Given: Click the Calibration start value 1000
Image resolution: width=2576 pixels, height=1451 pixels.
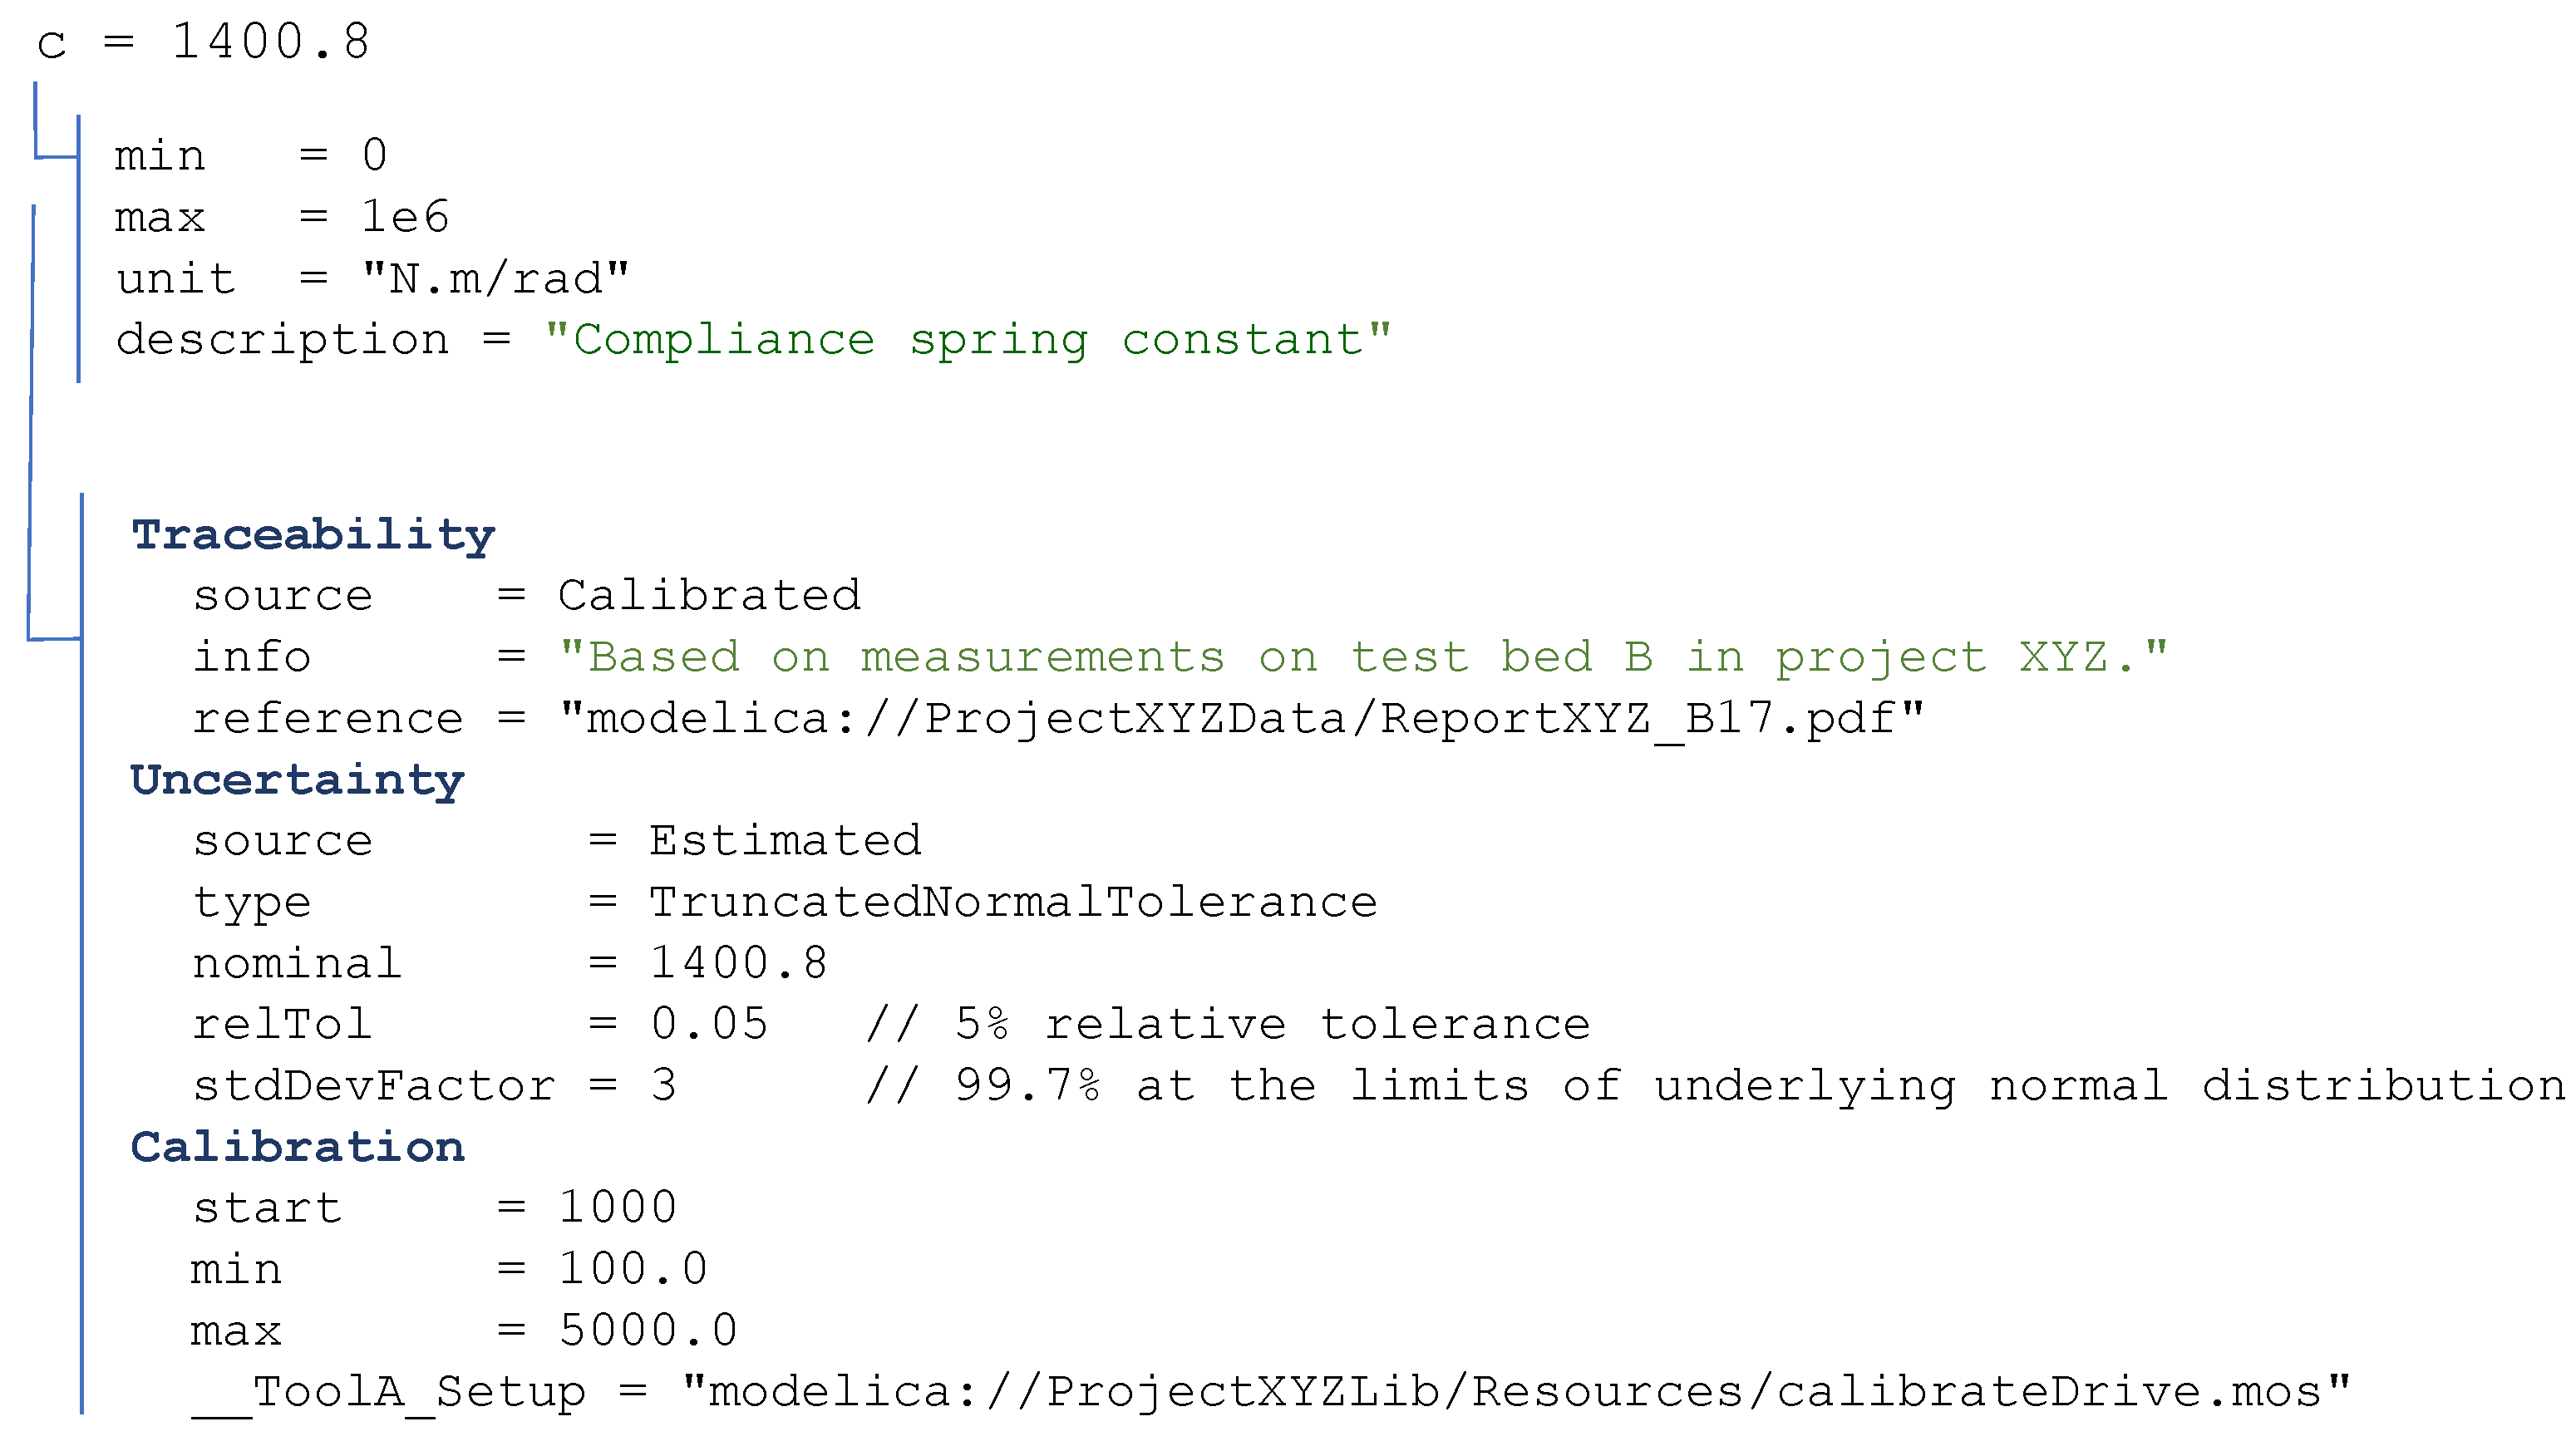Looking at the screenshot, I should coord(618,1208).
